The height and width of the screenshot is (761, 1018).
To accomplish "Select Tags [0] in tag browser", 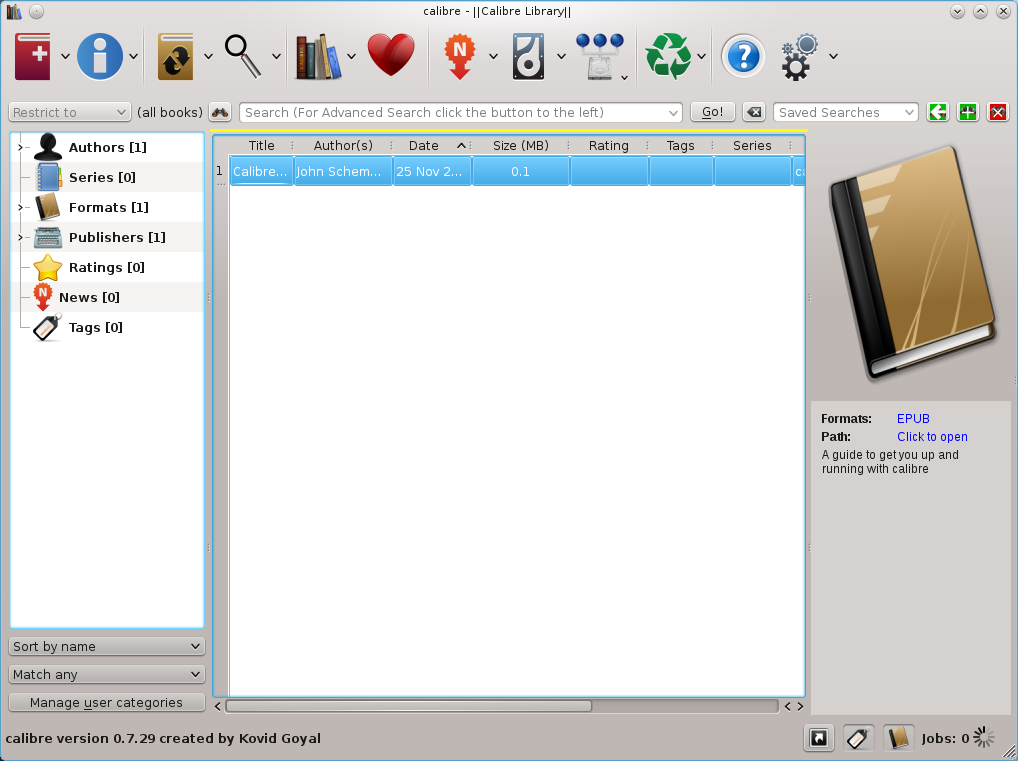I will (x=95, y=327).
